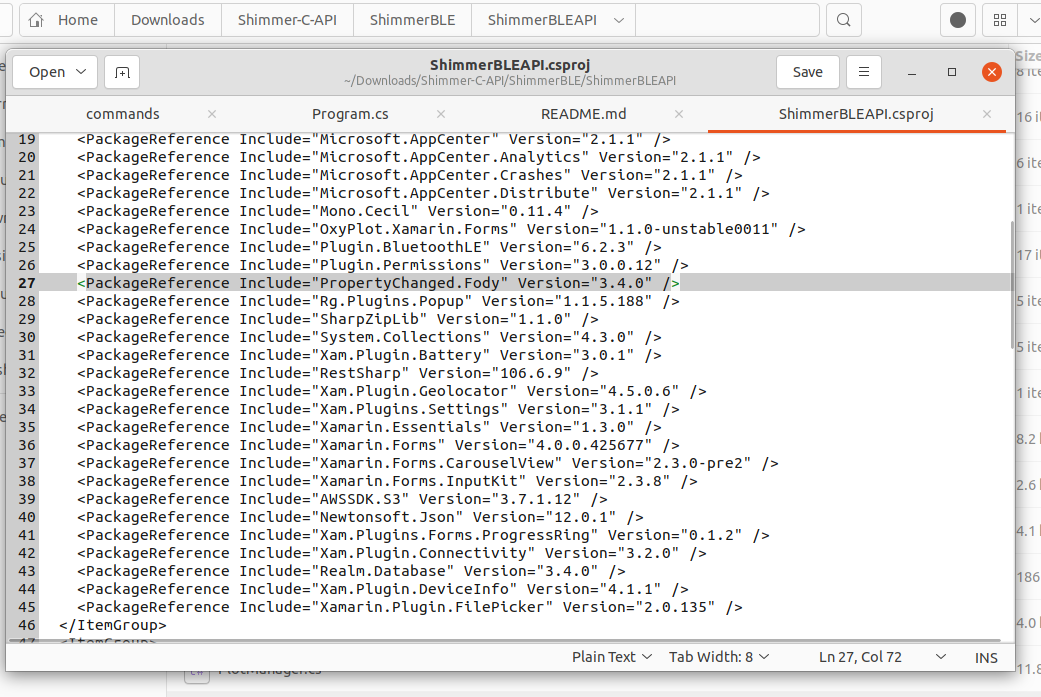1041x697 pixels.
Task: Click the SharpZipLib package line
Action: 338,319
